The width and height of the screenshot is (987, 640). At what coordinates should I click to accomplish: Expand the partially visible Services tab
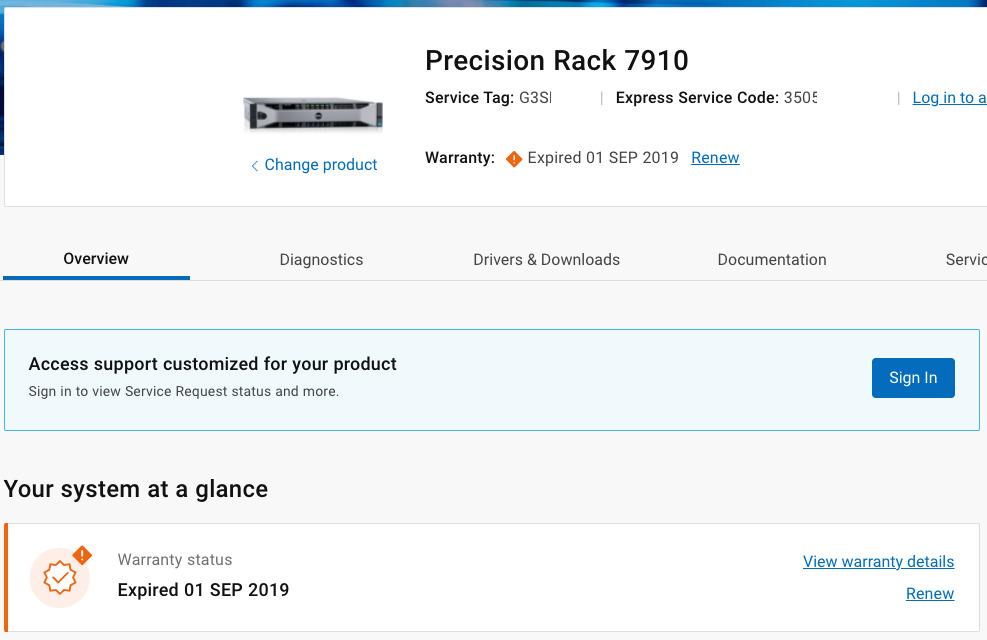click(x=964, y=259)
